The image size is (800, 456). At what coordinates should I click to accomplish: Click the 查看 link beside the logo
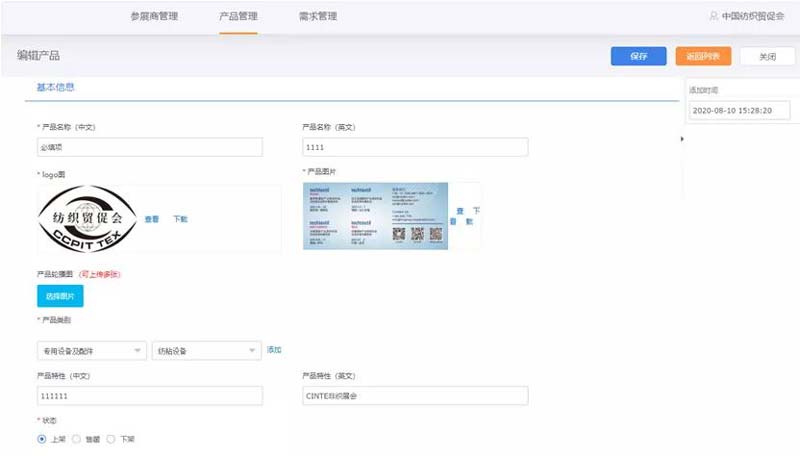pos(152,219)
